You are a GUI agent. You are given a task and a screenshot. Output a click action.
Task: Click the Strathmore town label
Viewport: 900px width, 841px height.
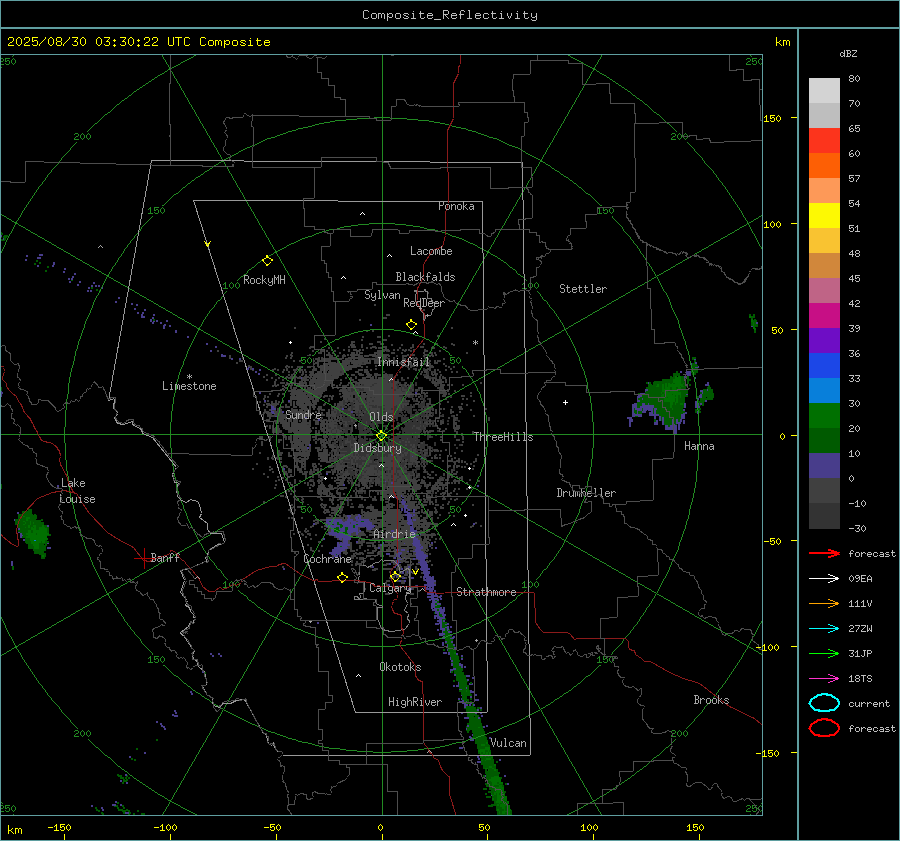click(x=486, y=592)
